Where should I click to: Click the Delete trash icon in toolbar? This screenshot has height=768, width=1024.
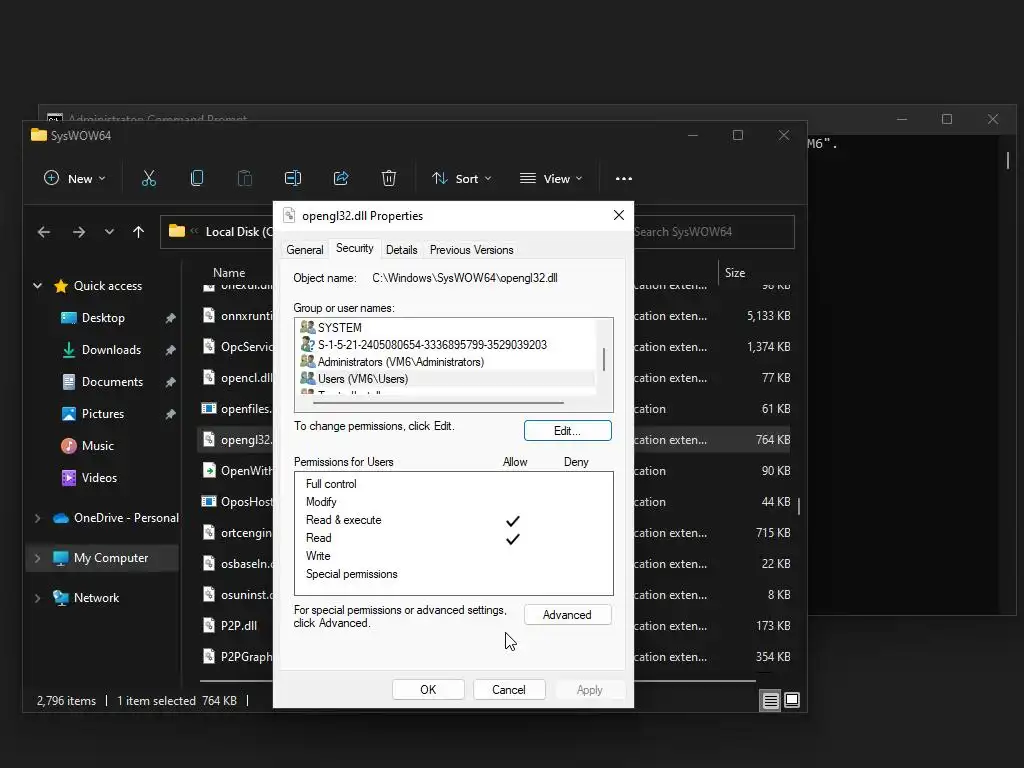coord(389,178)
